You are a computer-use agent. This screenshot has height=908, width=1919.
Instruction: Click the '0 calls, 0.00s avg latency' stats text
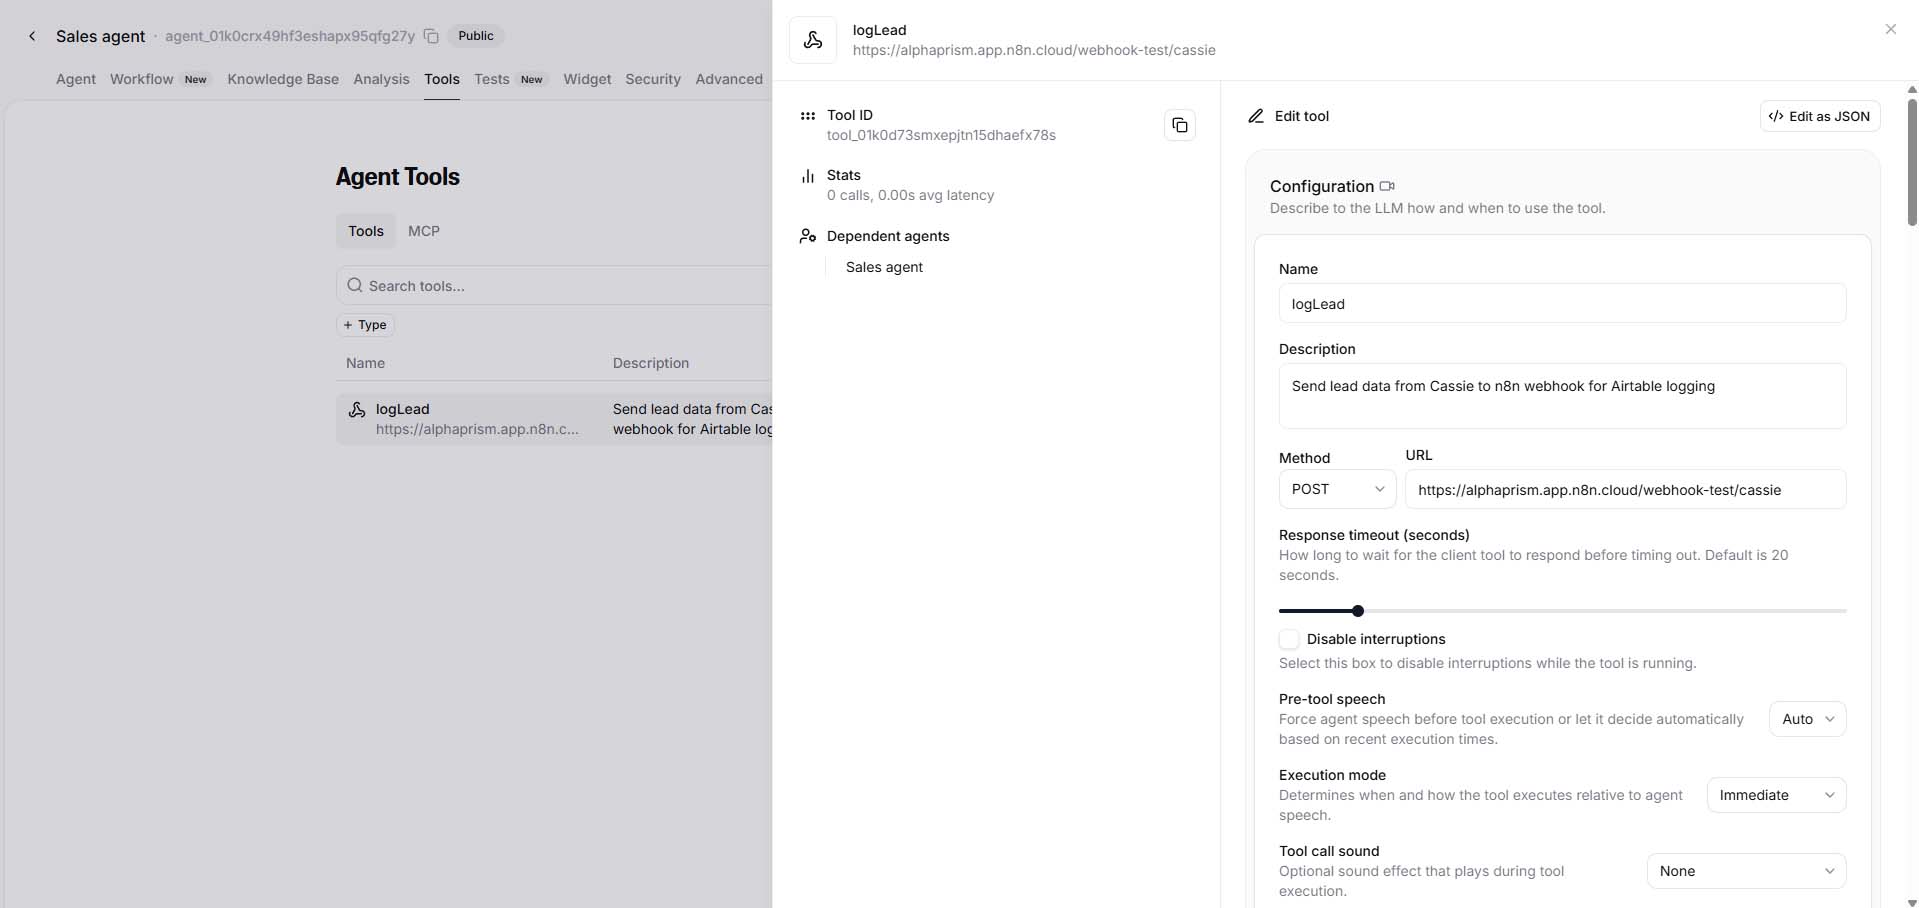(x=910, y=195)
